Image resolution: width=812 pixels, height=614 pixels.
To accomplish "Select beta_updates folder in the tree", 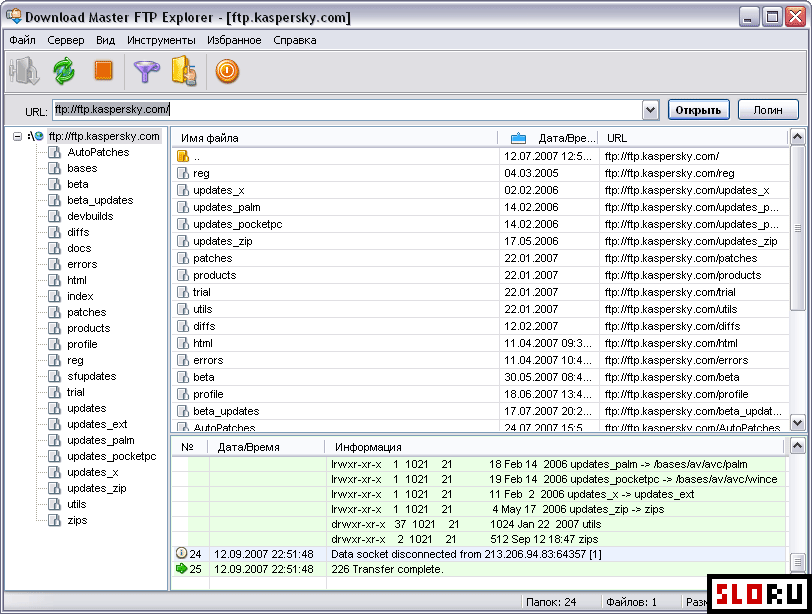I will point(100,200).
